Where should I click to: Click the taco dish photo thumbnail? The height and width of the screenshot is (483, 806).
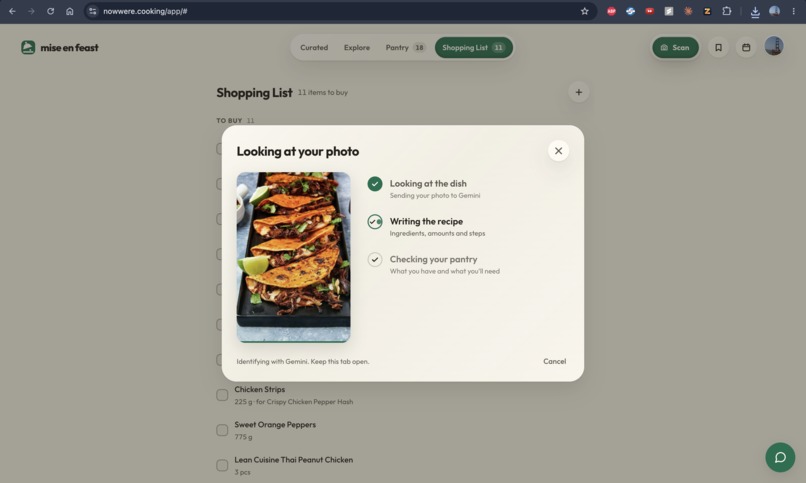click(294, 257)
